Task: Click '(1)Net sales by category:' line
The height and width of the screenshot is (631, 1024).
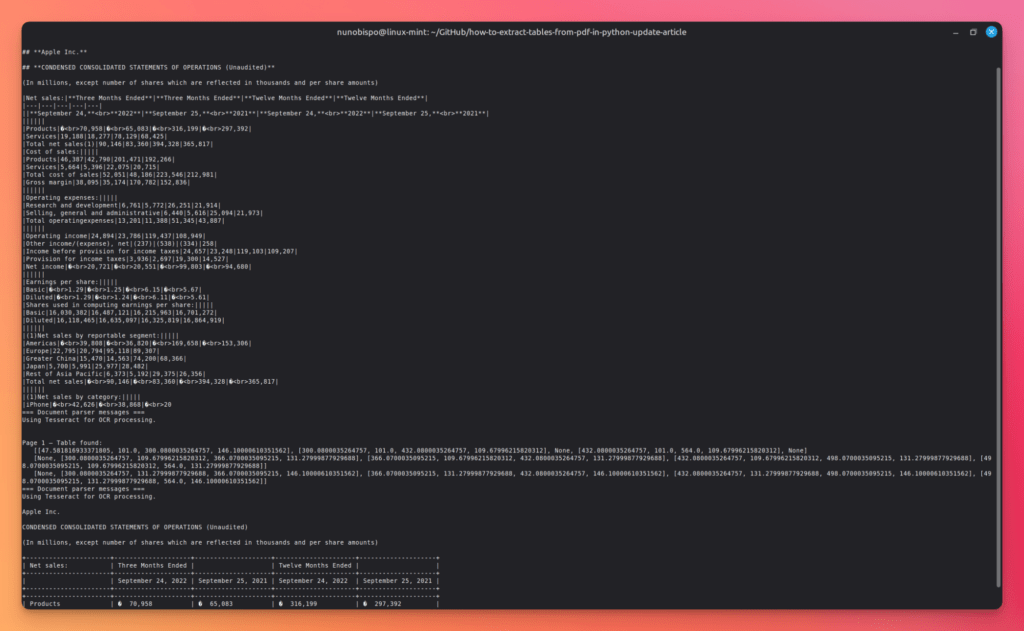Action: coord(82,397)
